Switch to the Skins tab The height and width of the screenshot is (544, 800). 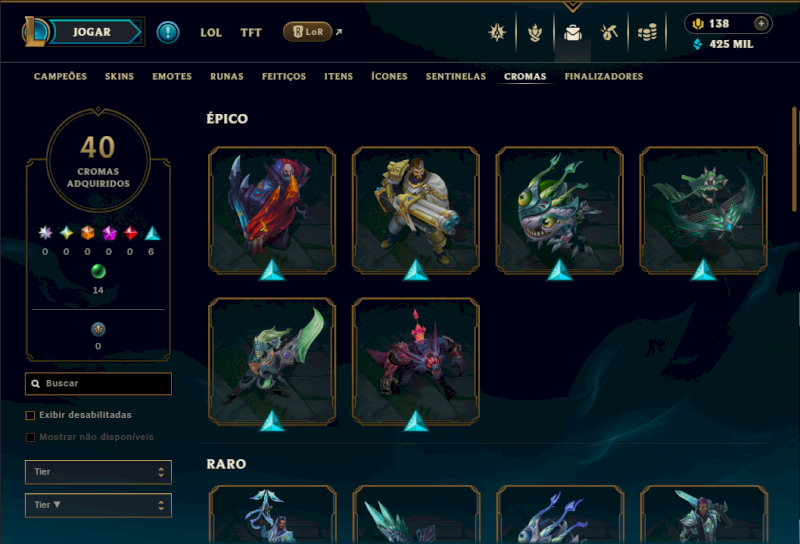[x=119, y=77]
